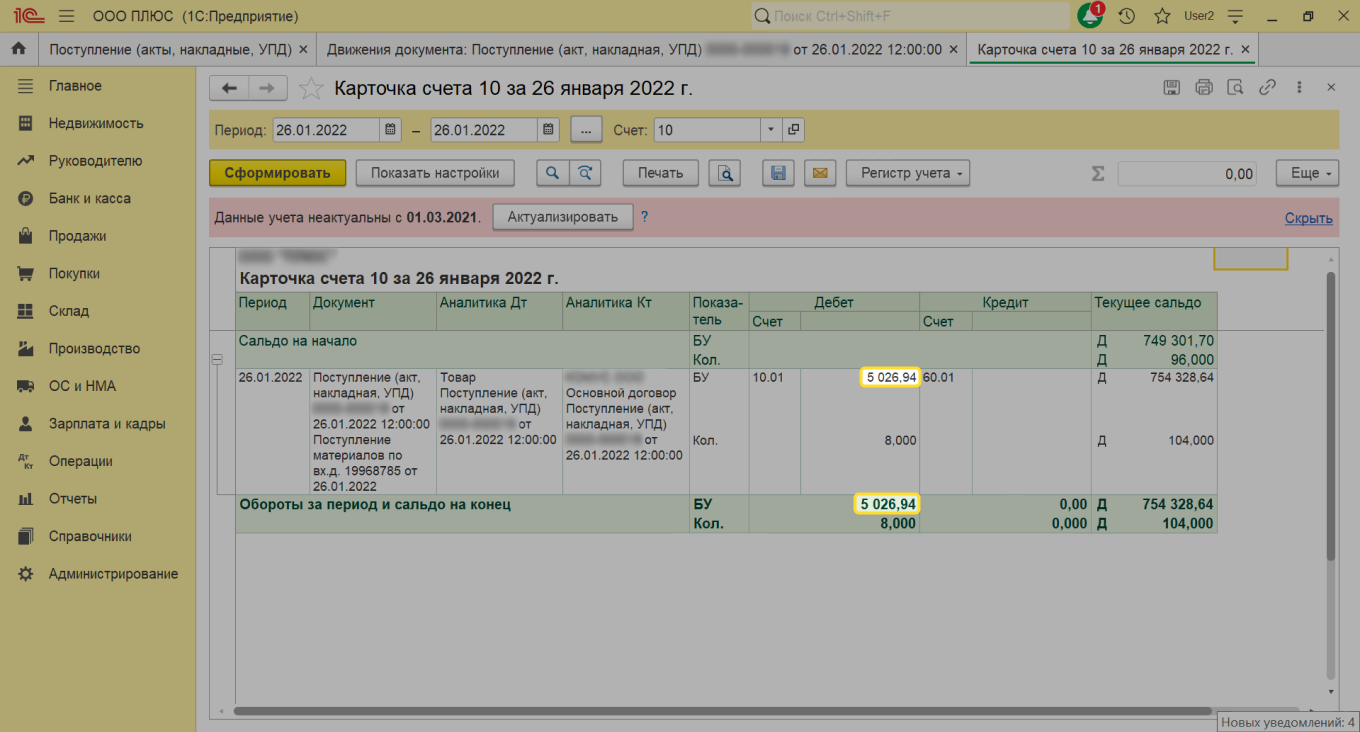Image resolution: width=1360 pixels, height=732 pixels.
Task: Open print preview magnifier icon
Action: click(x=724, y=173)
